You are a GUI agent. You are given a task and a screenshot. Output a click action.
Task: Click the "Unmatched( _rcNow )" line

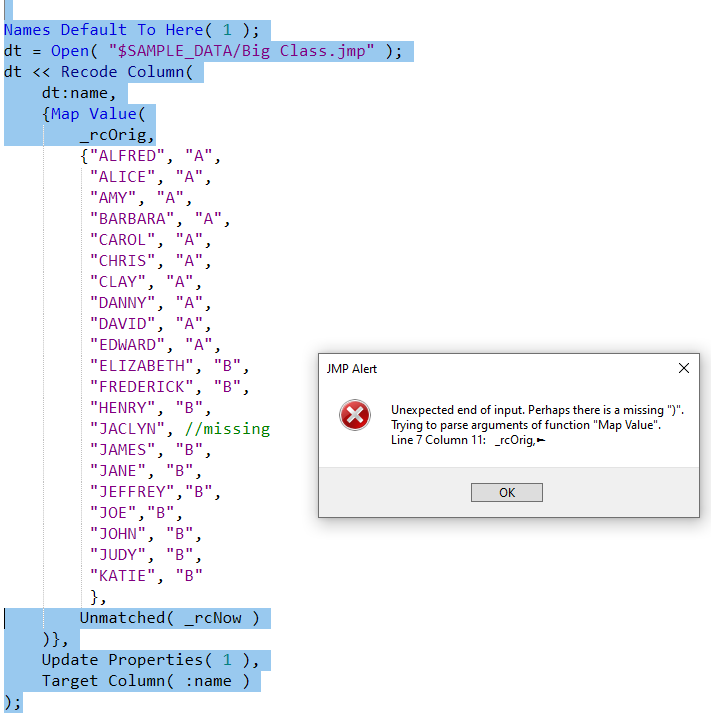pyautogui.click(x=169, y=618)
